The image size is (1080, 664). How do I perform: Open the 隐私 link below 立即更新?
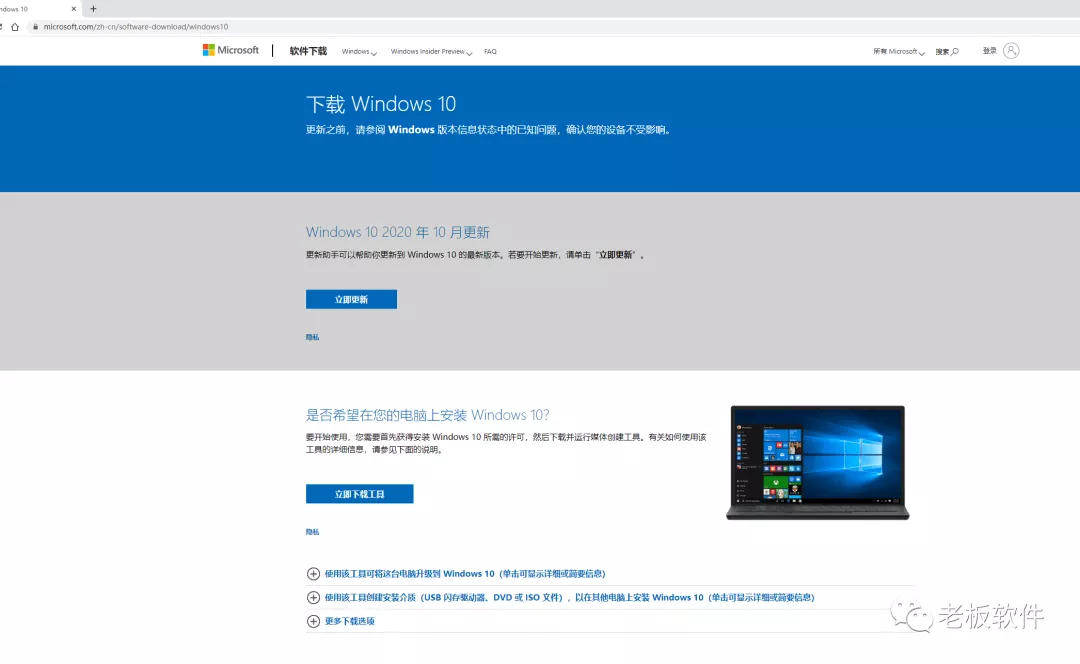tap(312, 337)
